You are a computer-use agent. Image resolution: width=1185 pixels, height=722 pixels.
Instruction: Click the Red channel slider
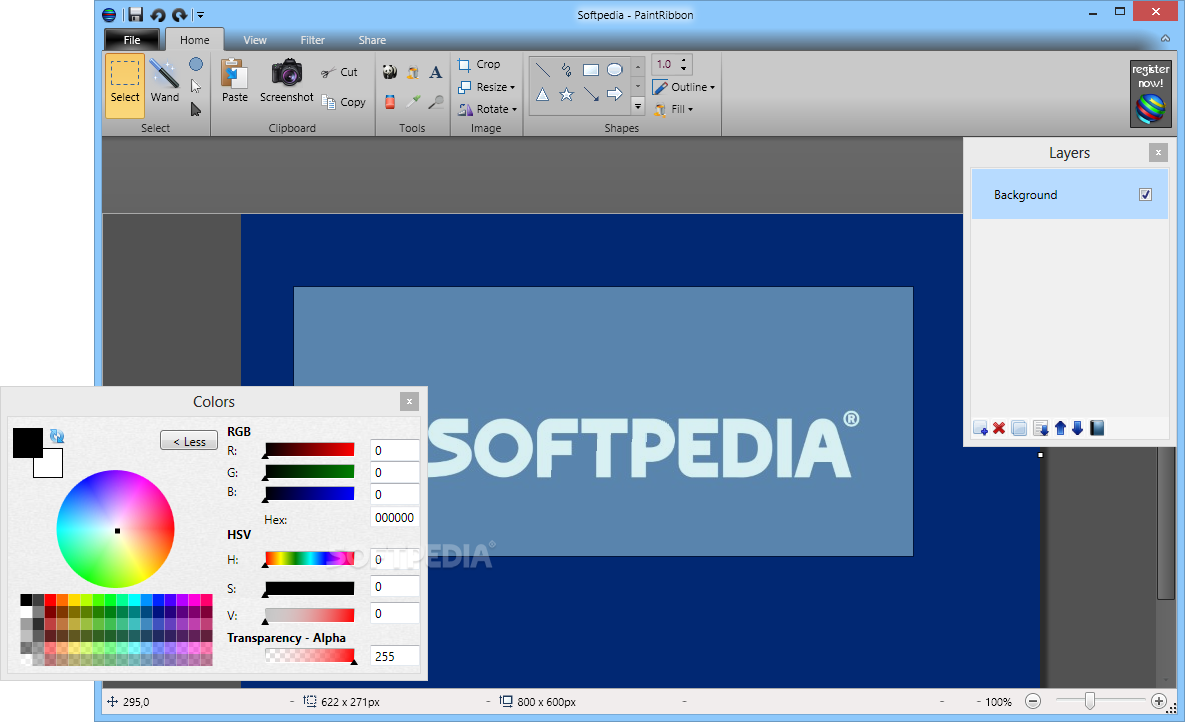(309, 450)
